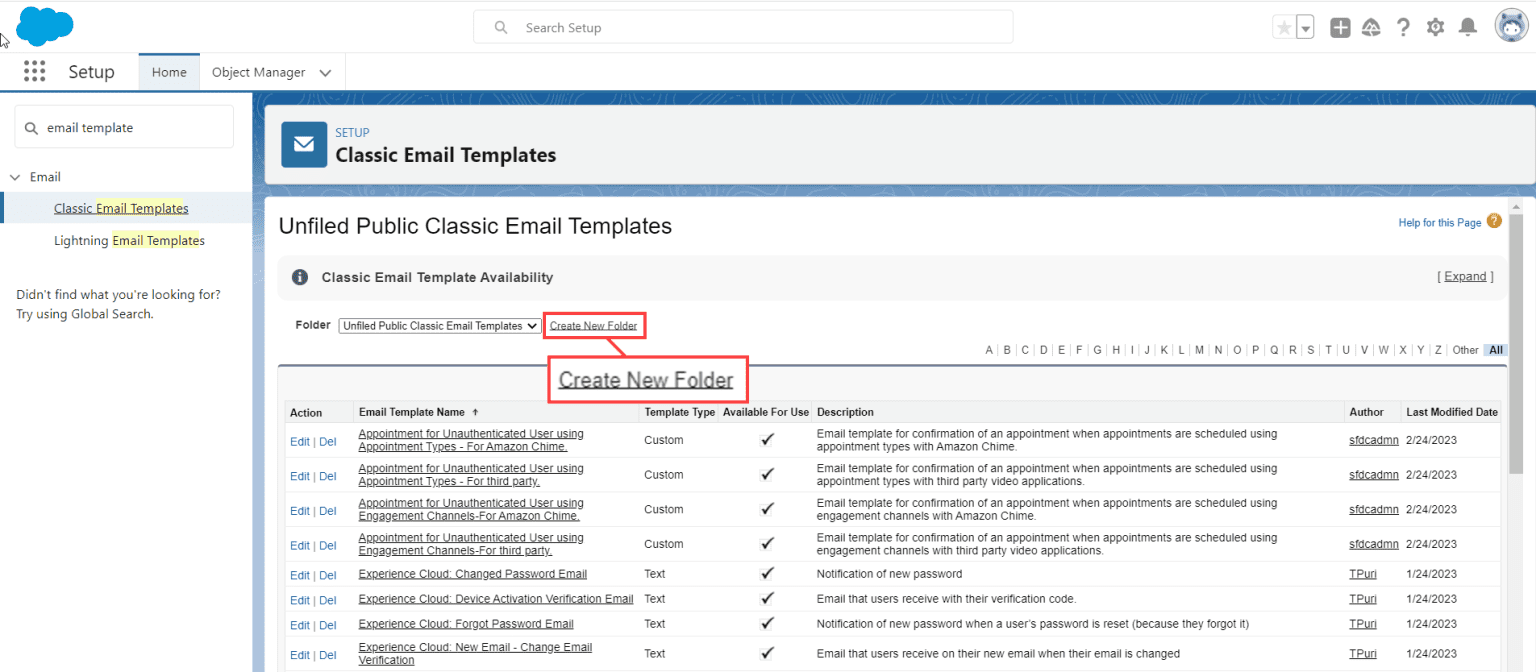Click the Search Setup input field
This screenshot has width=1536, height=672.
(742, 26)
